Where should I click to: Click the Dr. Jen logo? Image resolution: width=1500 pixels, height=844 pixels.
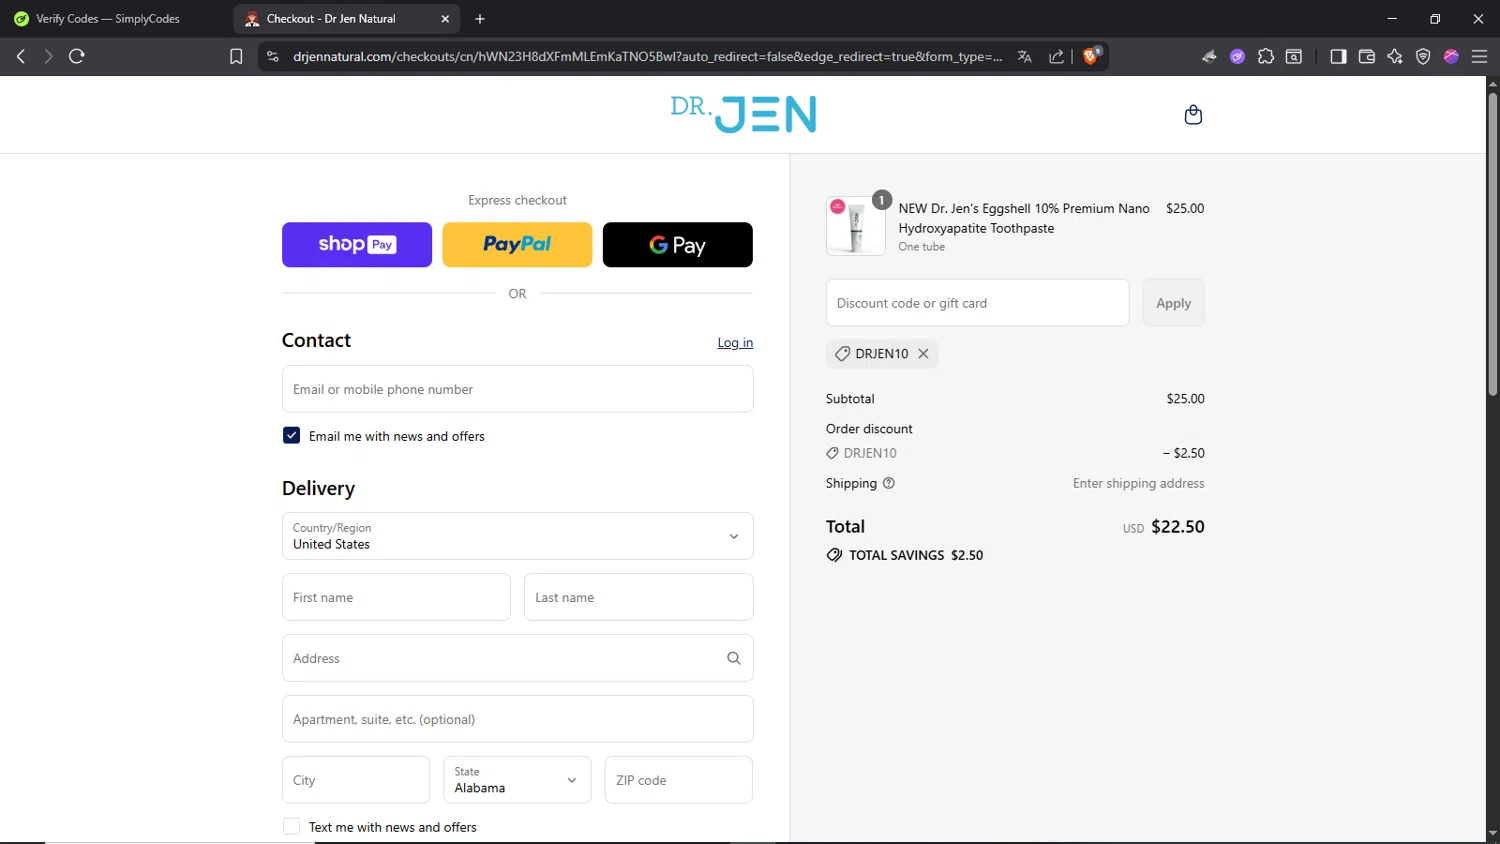click(743, 114)
